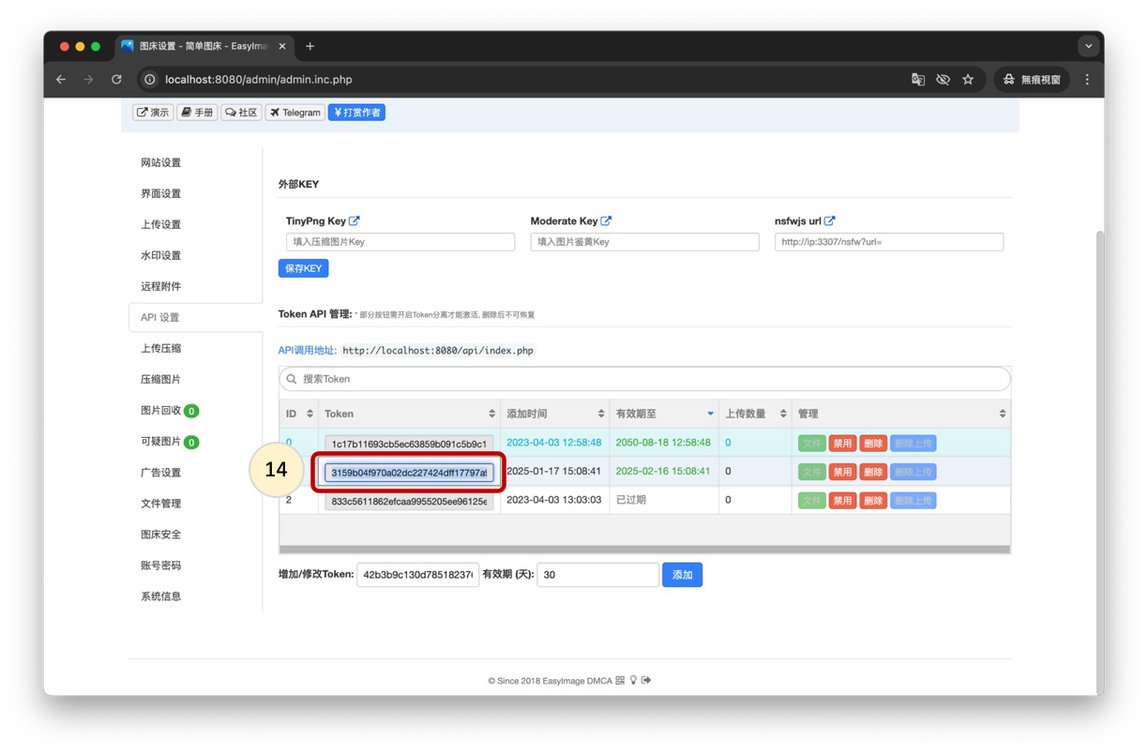Reload the page in the browser toolbar
This screenshot has height=754, width=1148.
(116, 80)
